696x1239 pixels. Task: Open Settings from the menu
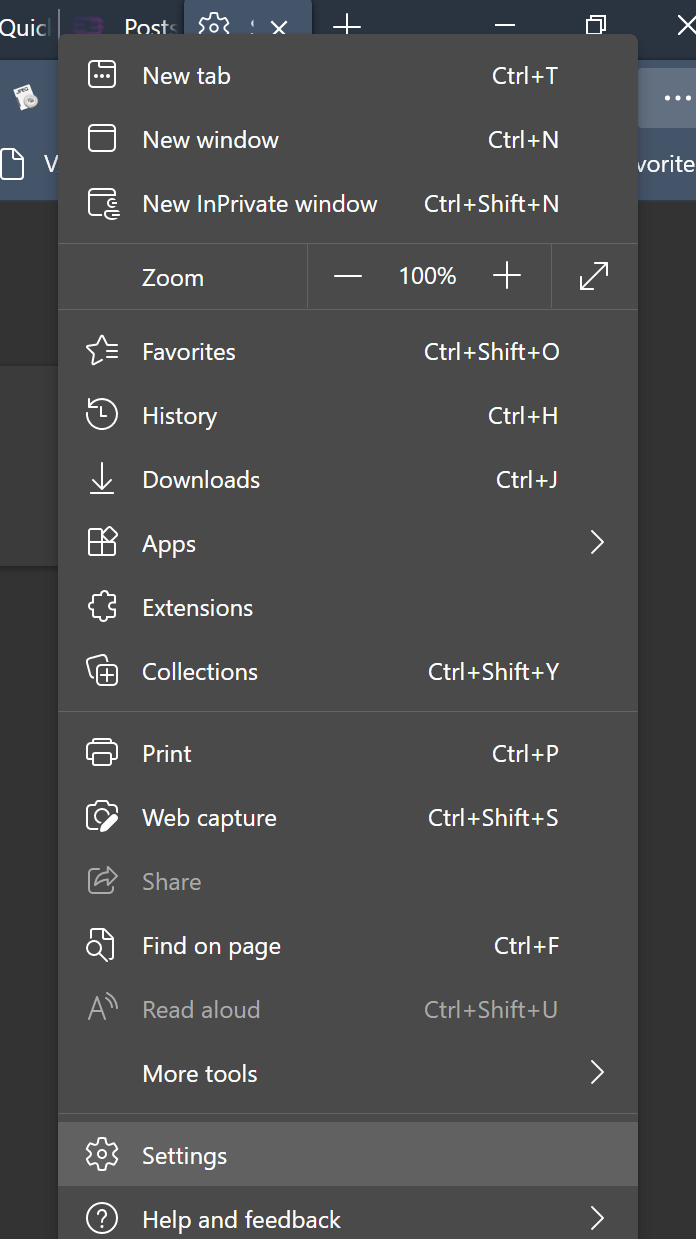pos(348,1155)
